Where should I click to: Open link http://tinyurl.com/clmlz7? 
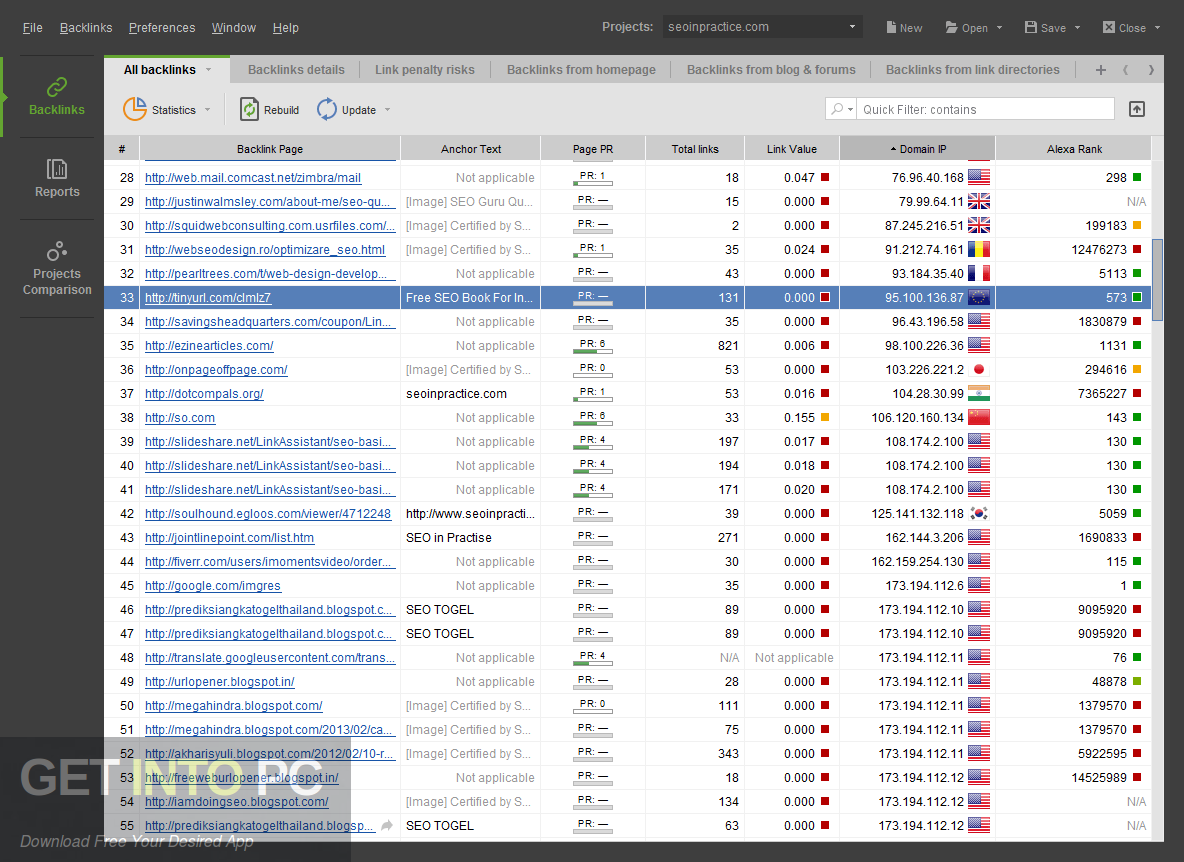208,297
